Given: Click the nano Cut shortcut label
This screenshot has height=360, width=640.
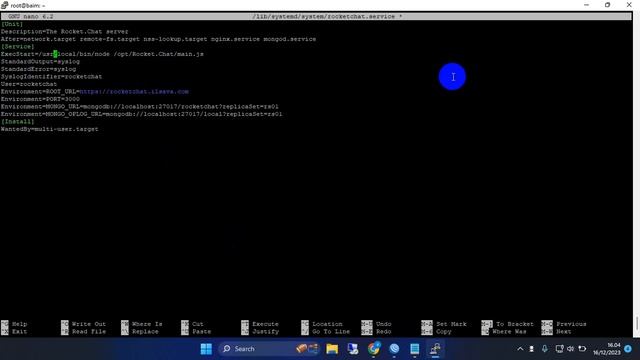Looking at the screenshot, I should point(198,324).
